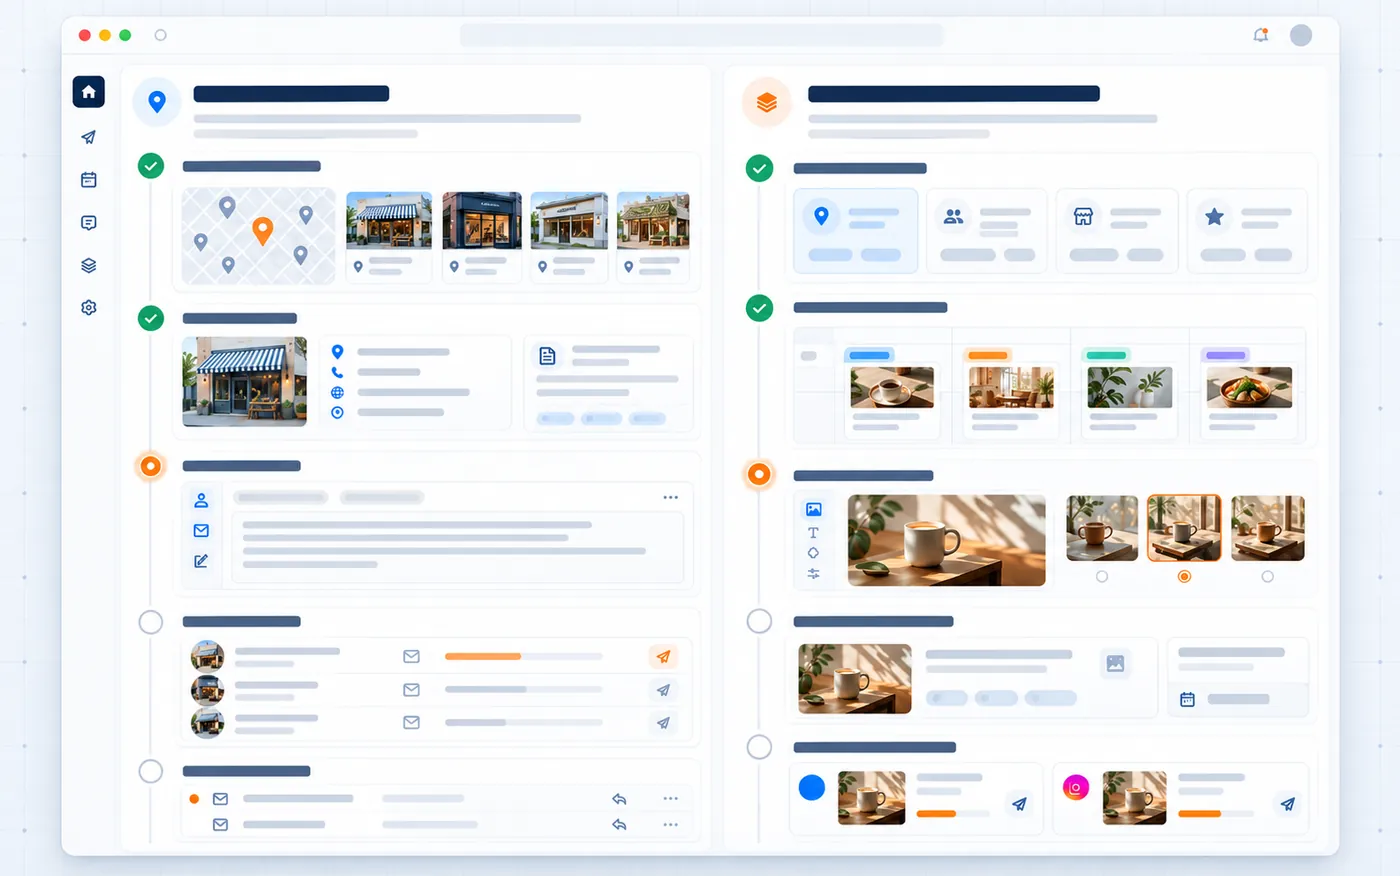
Task: Open food bowl thumbnail under purple tag
Action: click(1249, 388)
